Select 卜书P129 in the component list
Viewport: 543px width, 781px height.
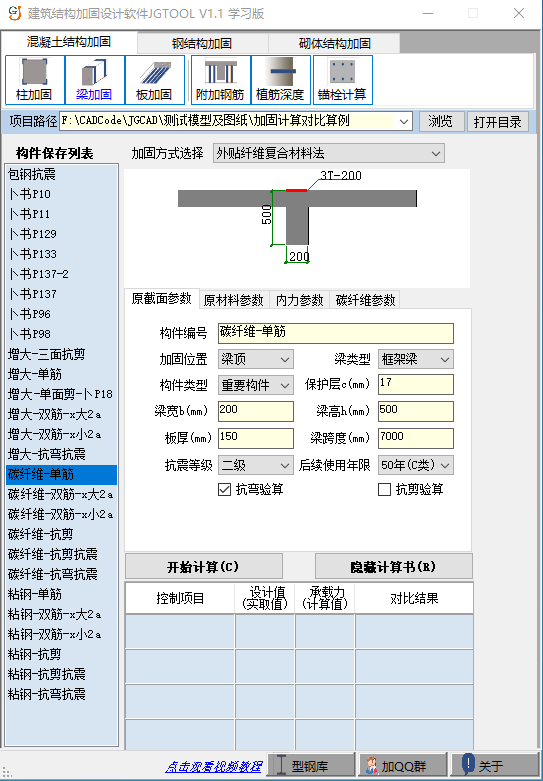click(x=61, y=234)
